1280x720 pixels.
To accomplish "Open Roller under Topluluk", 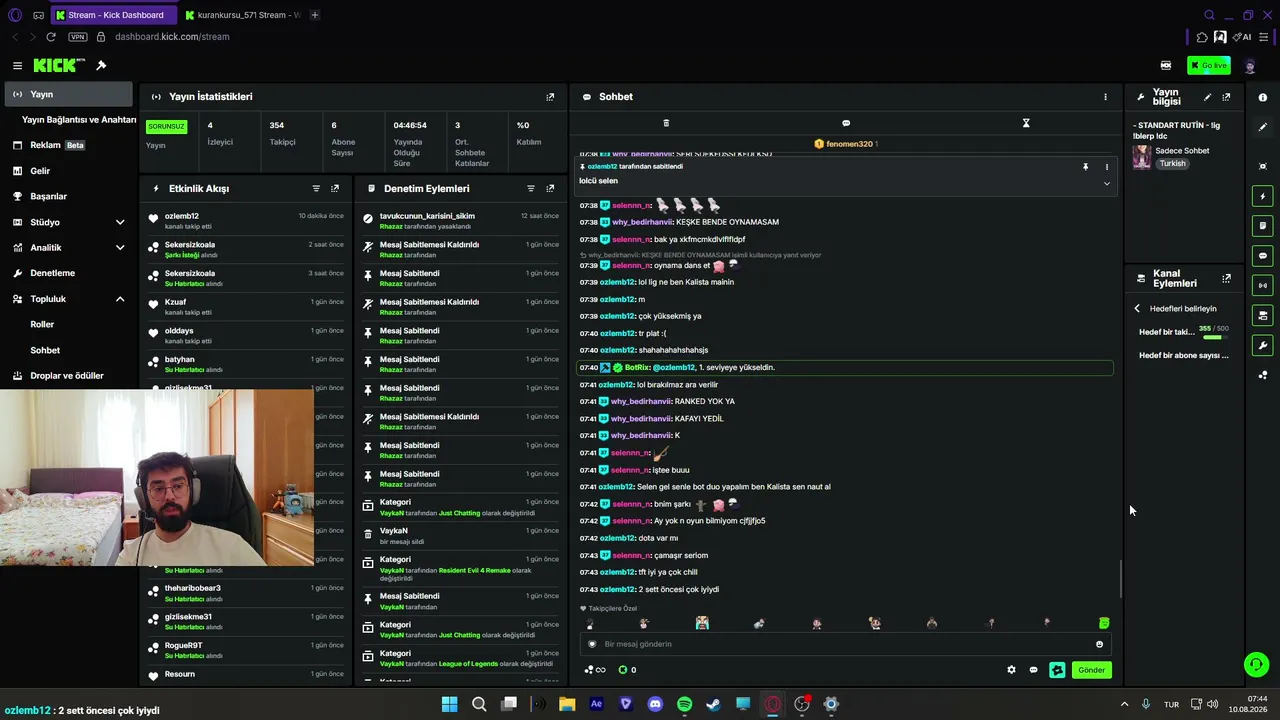I will 42,325.
